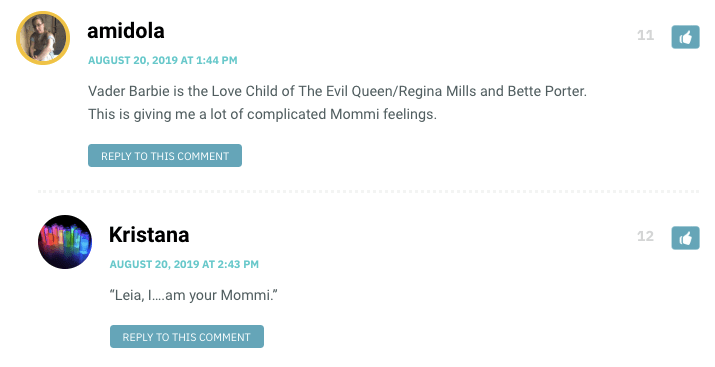Click the 'Leia, I....am your Mommi.' text
The height and width of the screenshot is (367, 715).
(194, 295)
